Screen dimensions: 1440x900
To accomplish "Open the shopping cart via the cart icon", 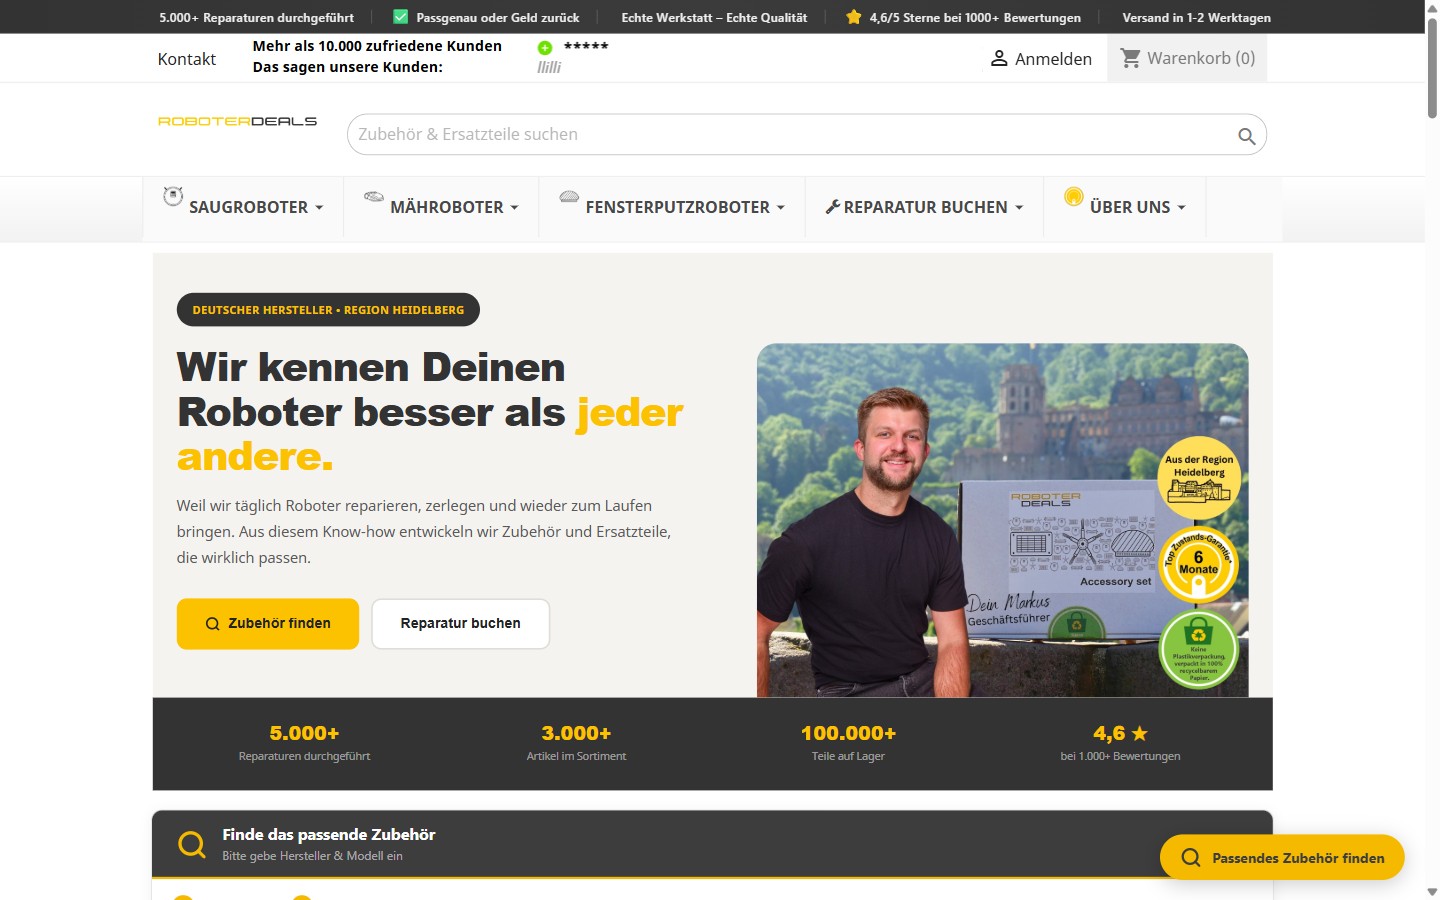I will pos(1131,58).
